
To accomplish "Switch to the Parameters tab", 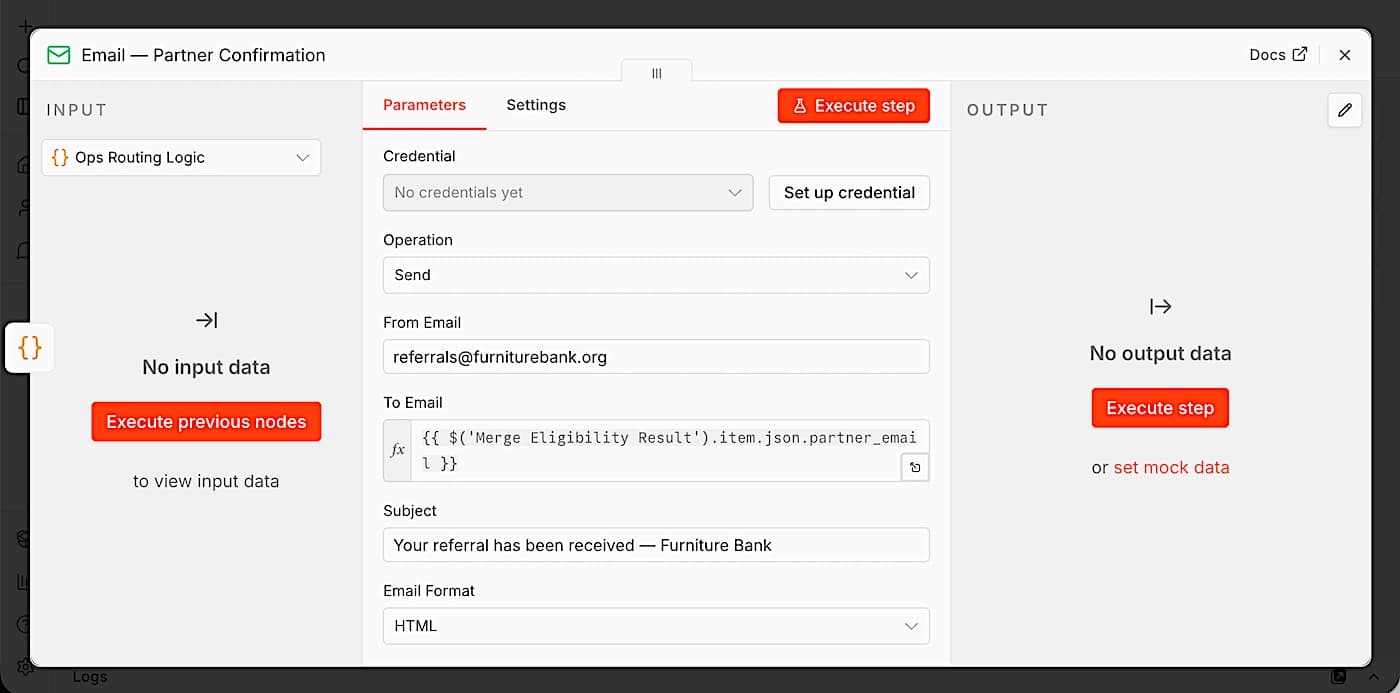I will [424, 105].
